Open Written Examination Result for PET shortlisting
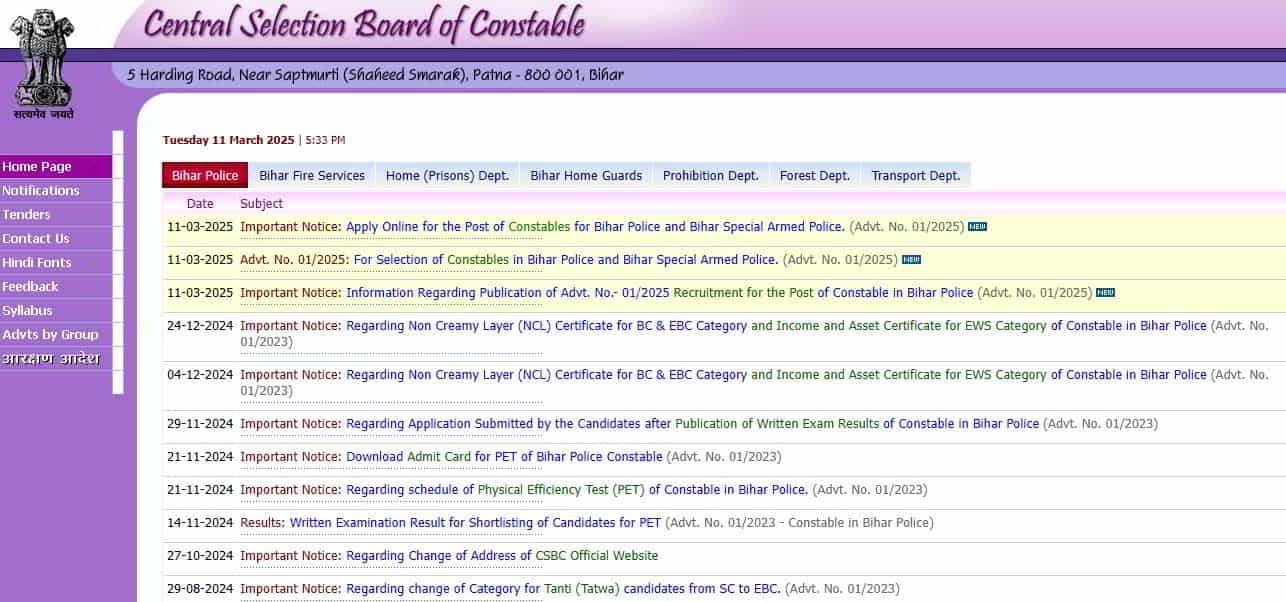Screen dimensions: 1286x602 click(x=475, y=523)
